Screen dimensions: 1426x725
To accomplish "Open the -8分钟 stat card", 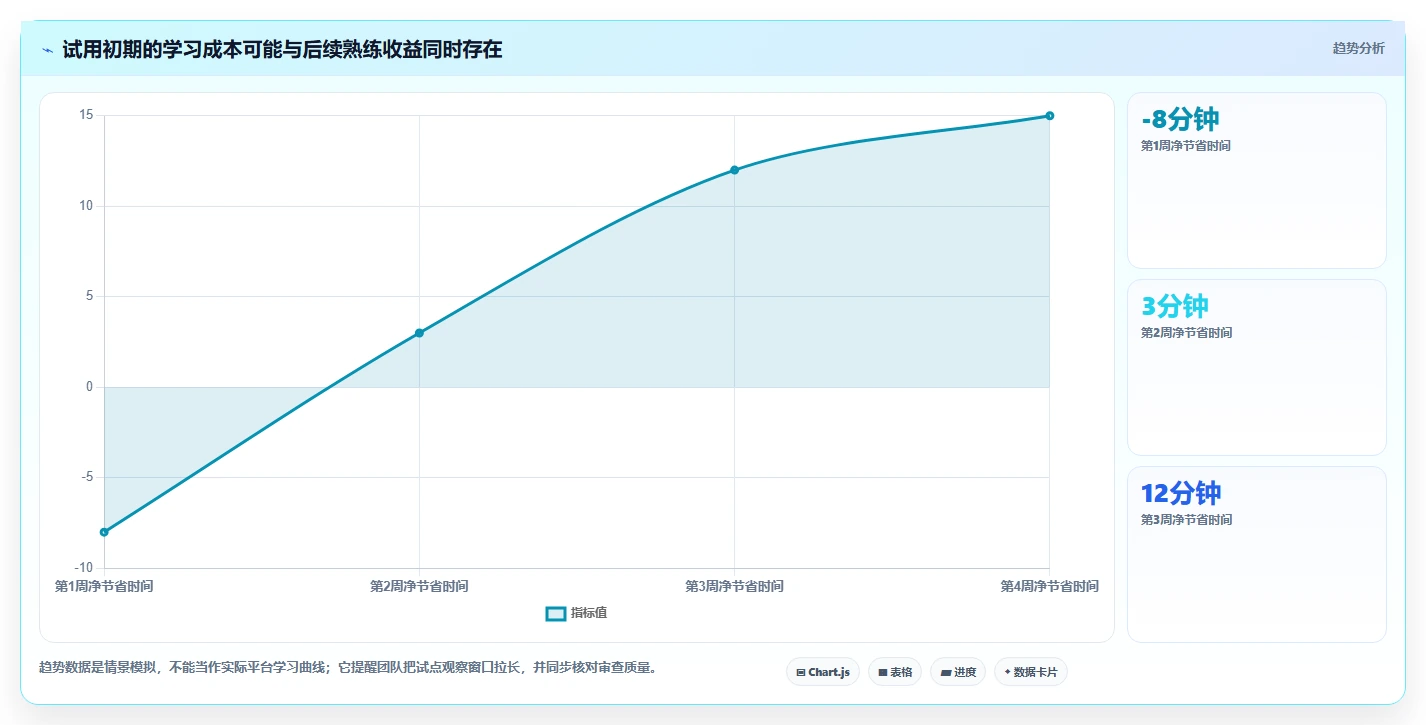I will pyautogui.click(x=1257, y=180).
